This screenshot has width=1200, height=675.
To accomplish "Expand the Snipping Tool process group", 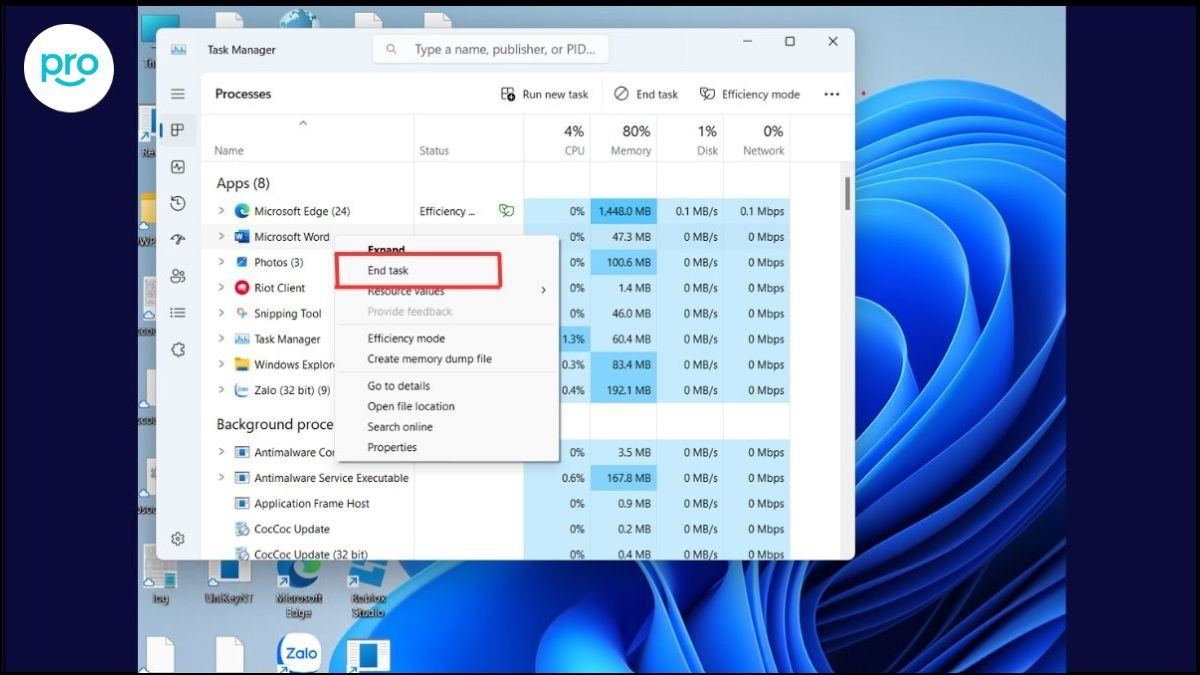I will [221, 314].
